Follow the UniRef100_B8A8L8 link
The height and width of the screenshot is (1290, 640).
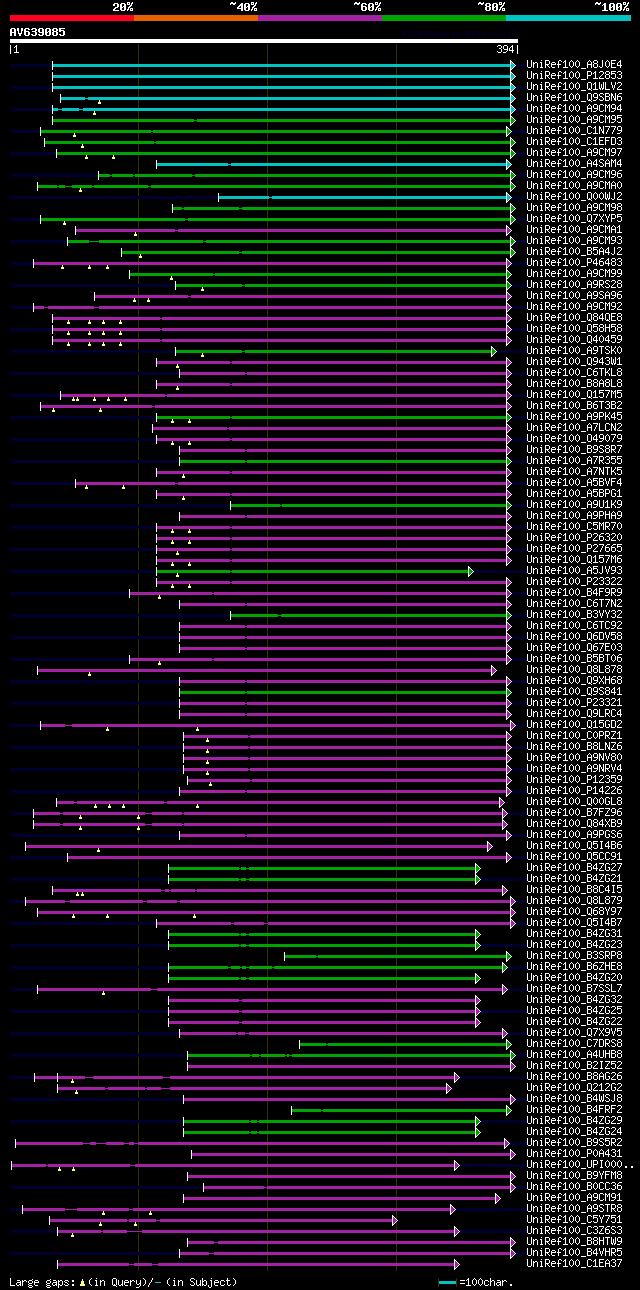[x=573, y=383]
